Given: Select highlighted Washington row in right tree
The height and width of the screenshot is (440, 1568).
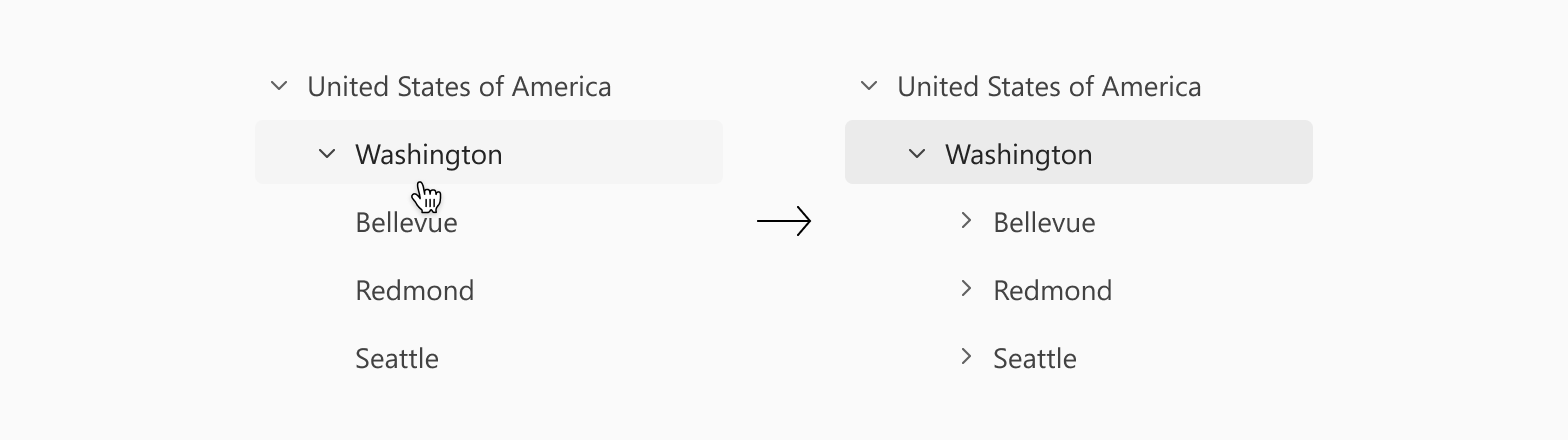Looking at the screenshot, I should [1079, 152].
